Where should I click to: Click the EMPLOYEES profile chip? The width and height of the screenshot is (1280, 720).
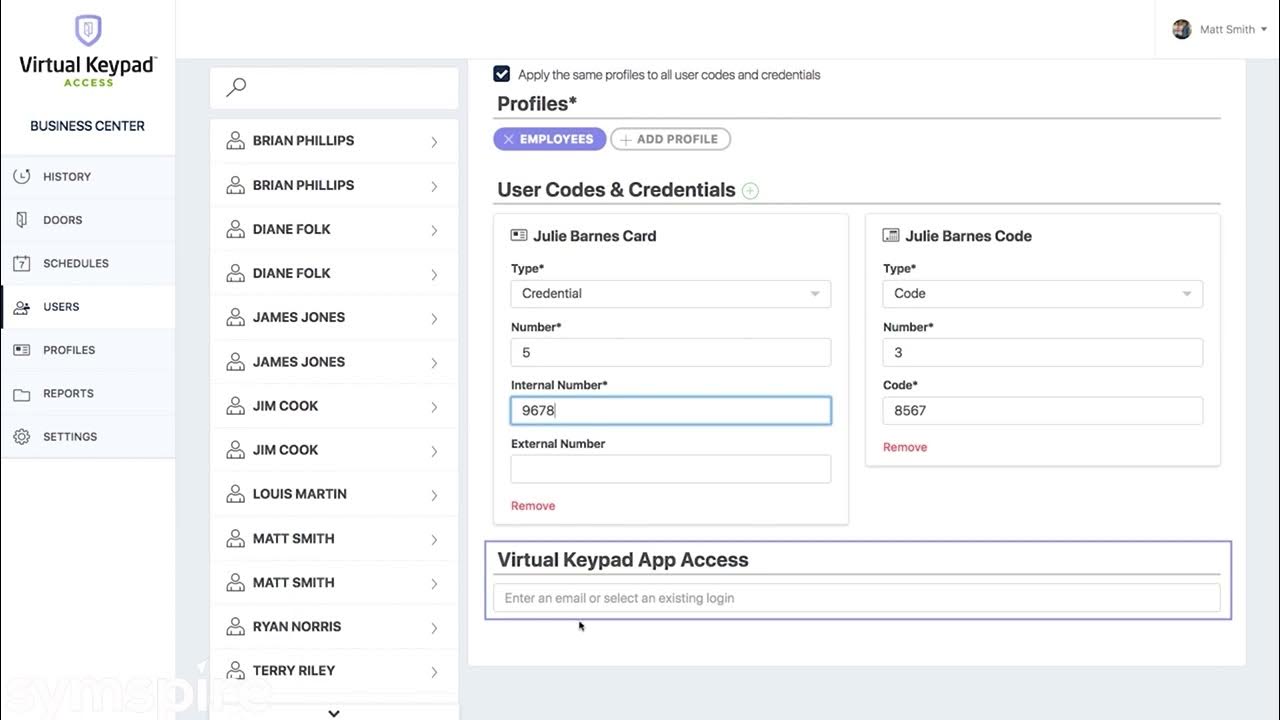coord(550,139)
